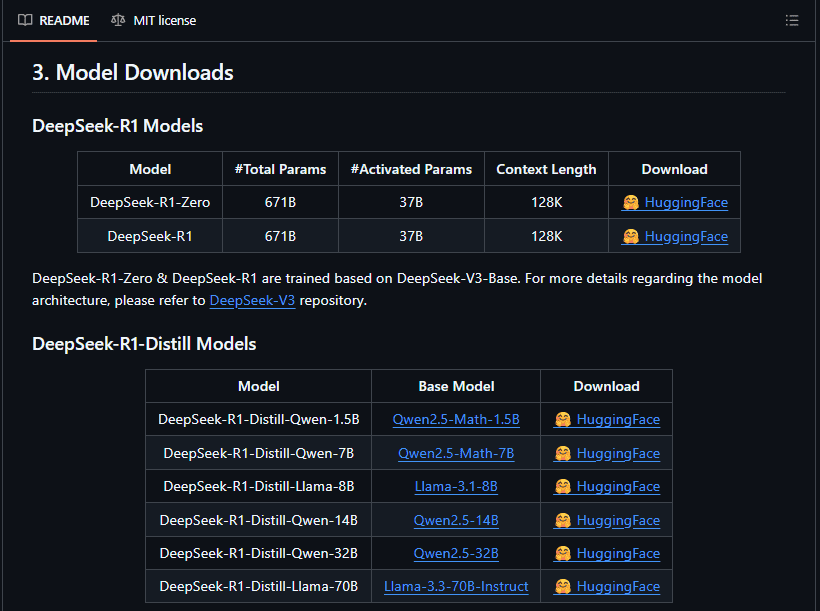
Task: Select '128K' in the DeepSeek-R1-Zero row
Action: (x=546, y=202)
